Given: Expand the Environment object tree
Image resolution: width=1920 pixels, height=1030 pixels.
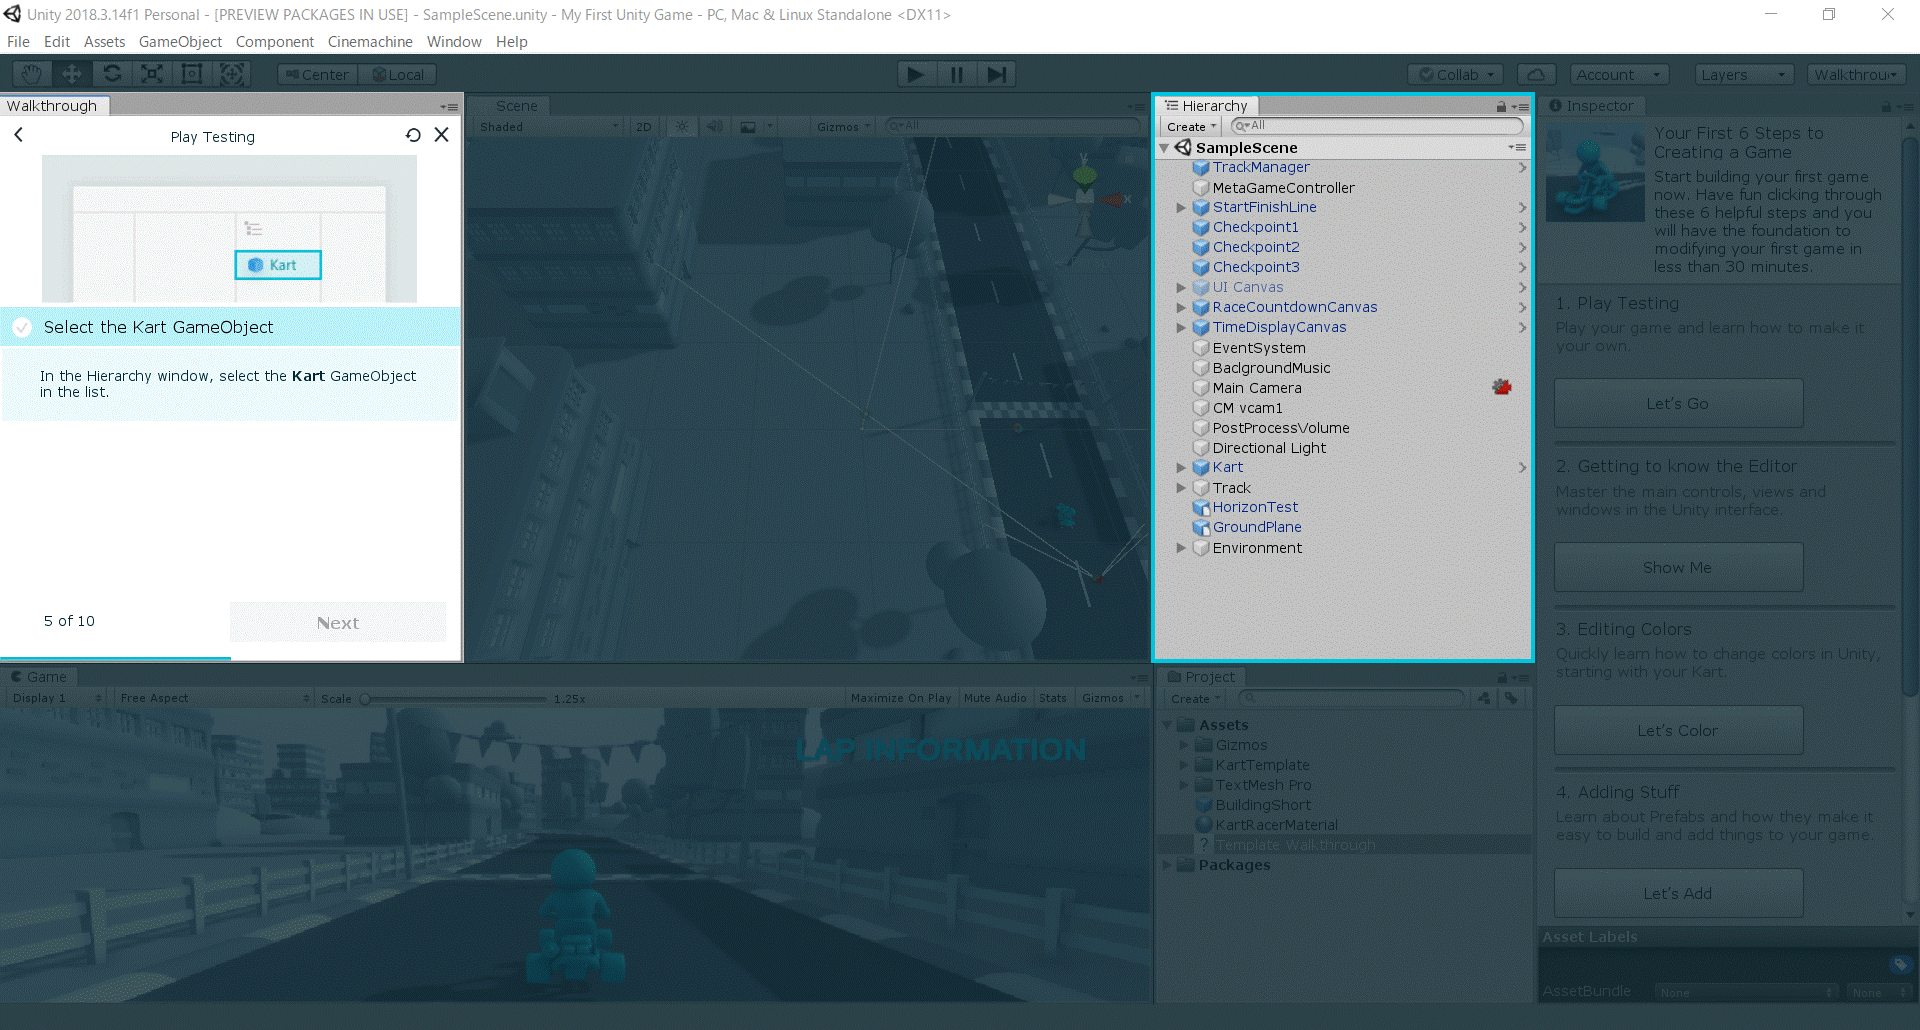Looking at the screenshot, I should [1181, 548].
